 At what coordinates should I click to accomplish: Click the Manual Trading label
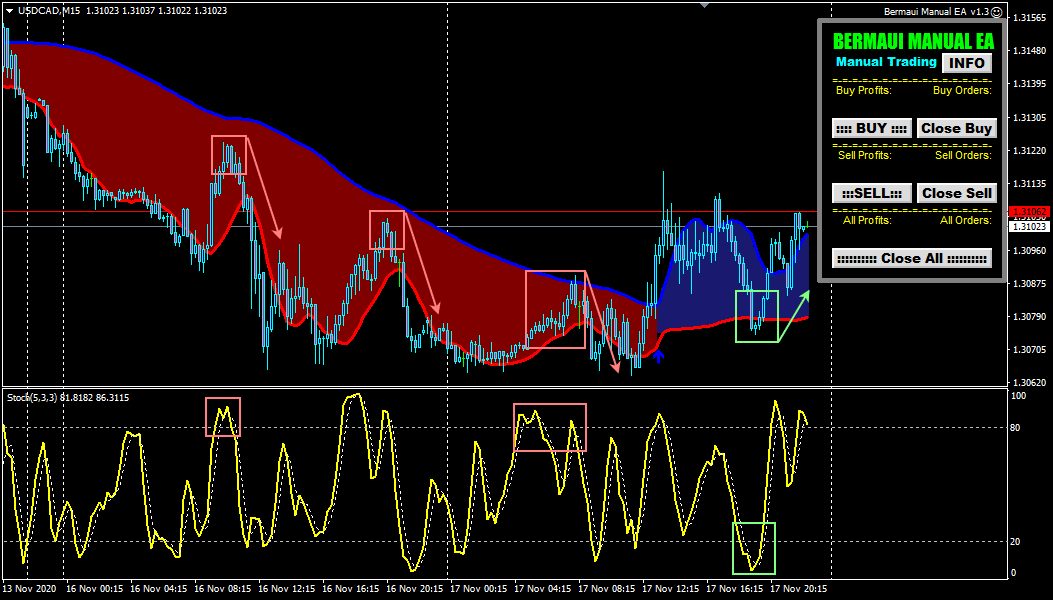click(x=886, y=62)
